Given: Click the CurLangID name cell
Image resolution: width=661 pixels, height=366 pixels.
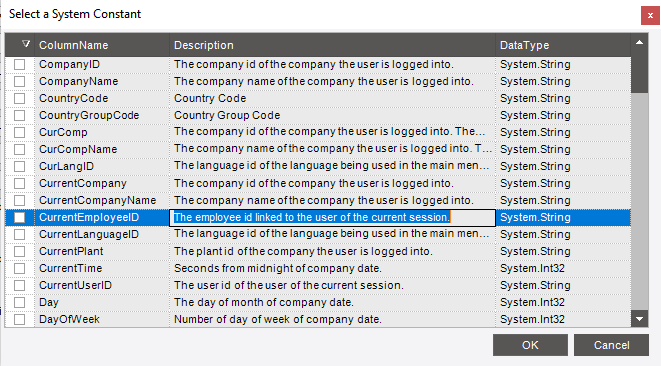Looking at the screenshot, I should click(x=102, y=166).
